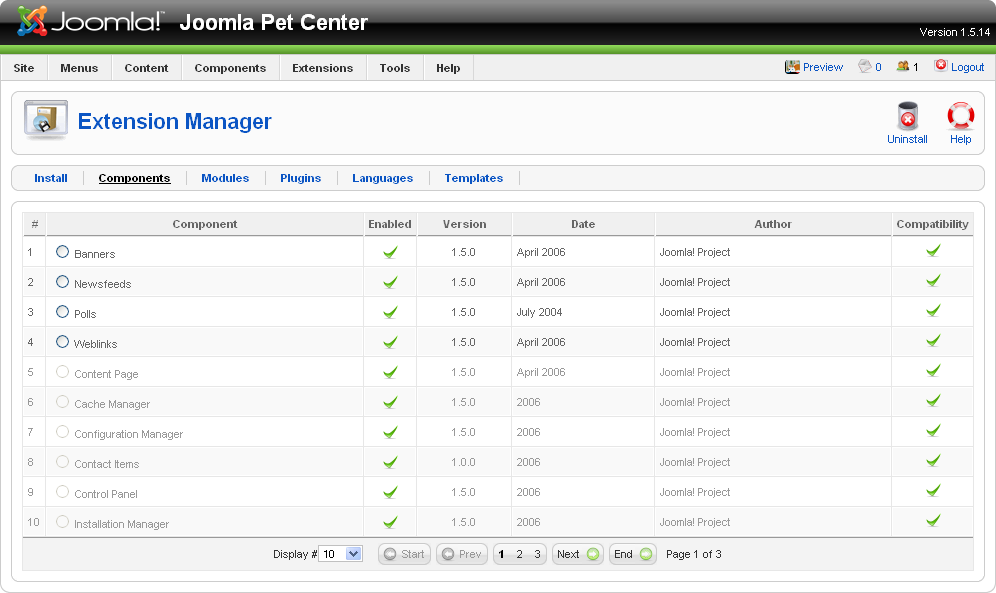Image resolution: width=996 pixels, height=593 pixels.
Task: Switch to the Install tab
Action: point(51,178)
